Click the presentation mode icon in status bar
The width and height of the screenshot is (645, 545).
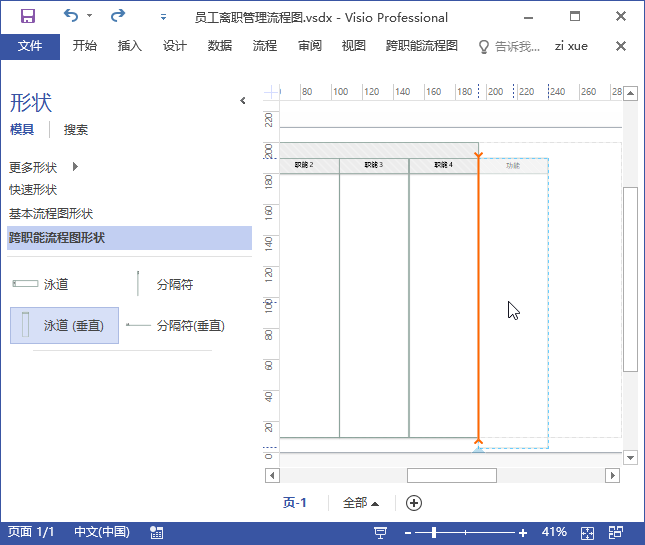(x=381, y=533)
